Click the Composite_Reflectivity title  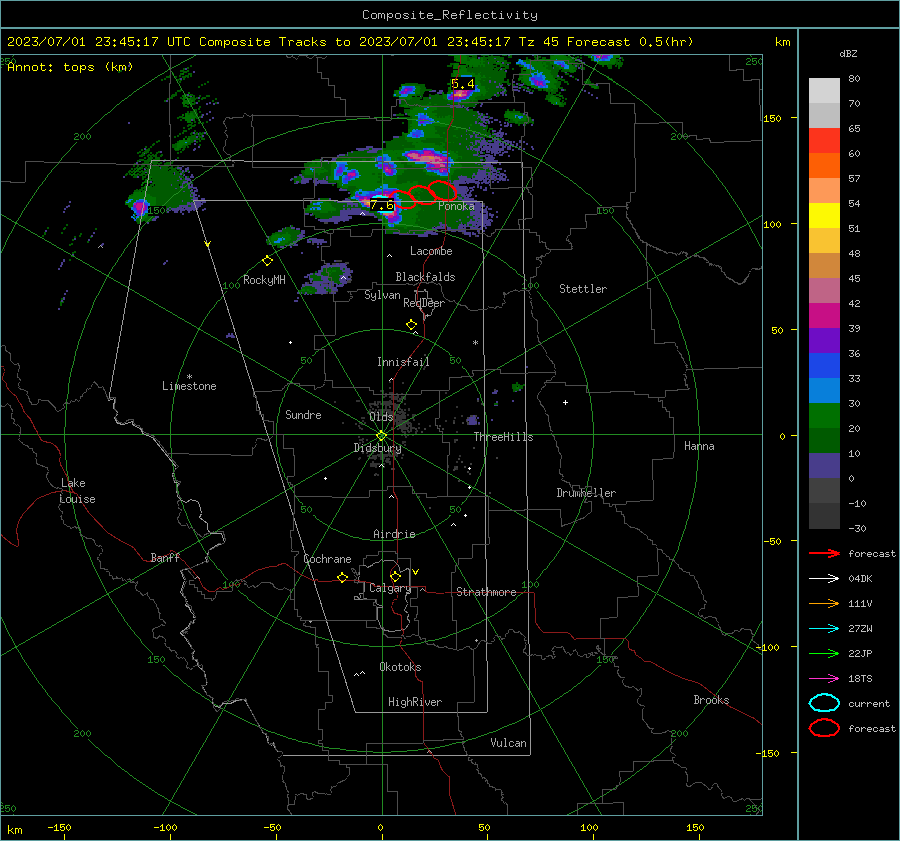coord(450,15)
